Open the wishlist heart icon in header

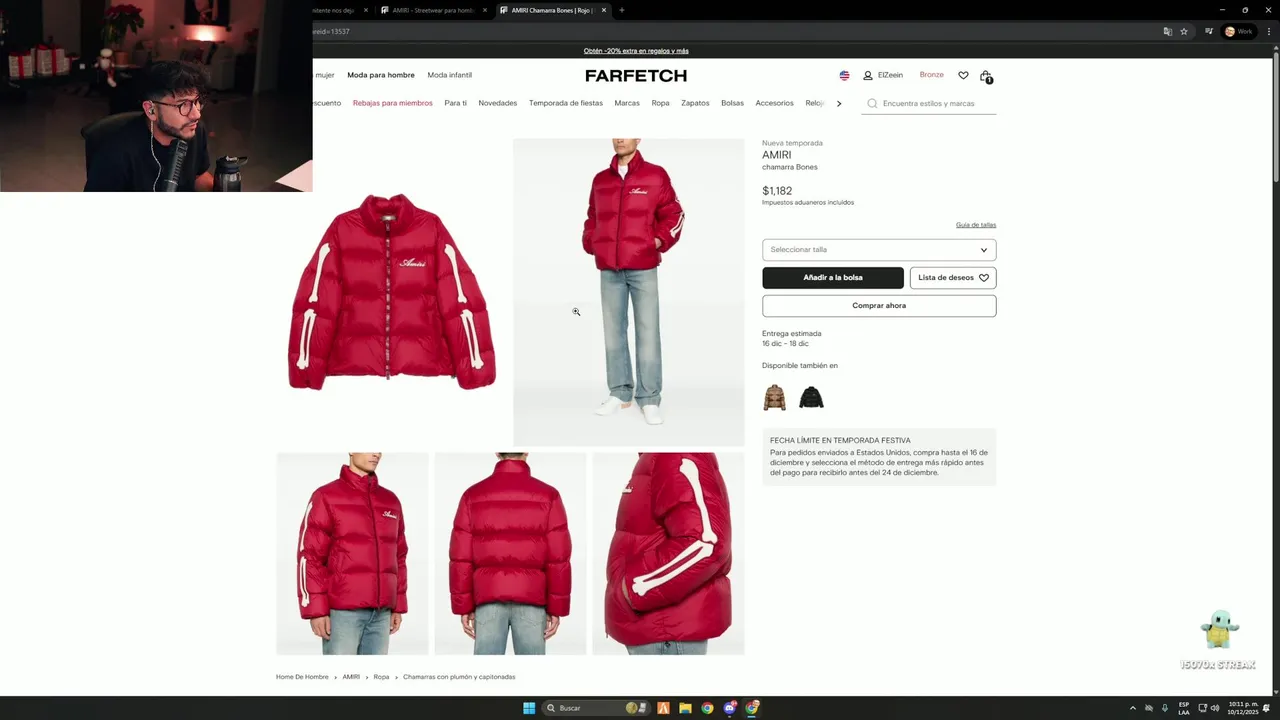[x=963, y=75]
